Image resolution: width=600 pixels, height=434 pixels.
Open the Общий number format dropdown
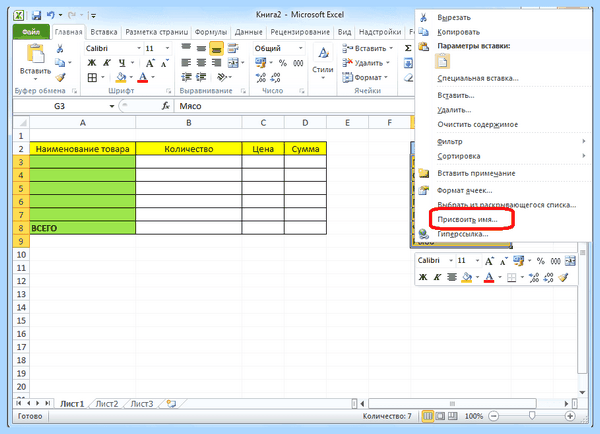pos(300,49)
